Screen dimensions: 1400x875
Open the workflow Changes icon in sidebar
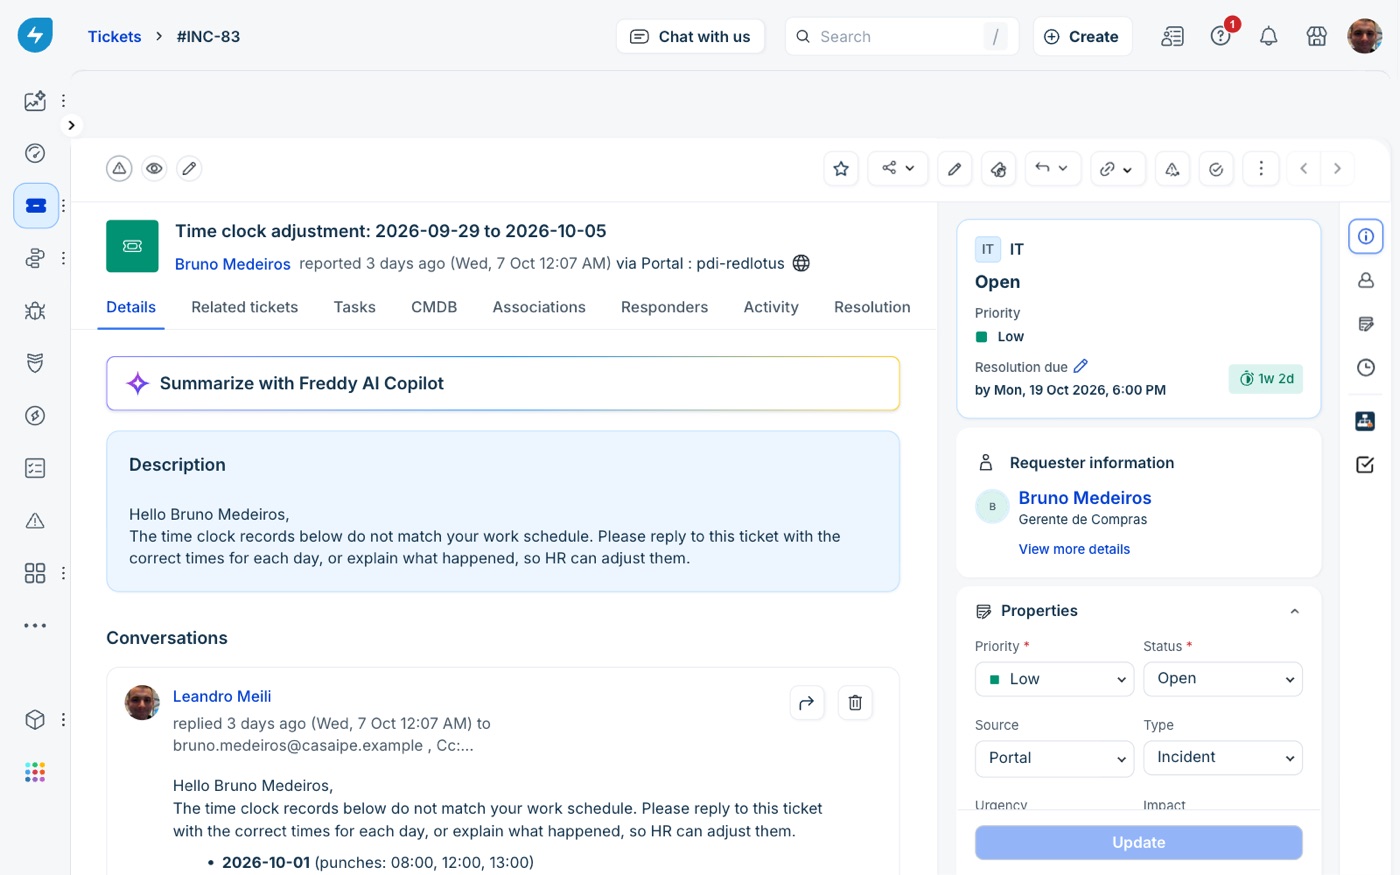(35, 258)
